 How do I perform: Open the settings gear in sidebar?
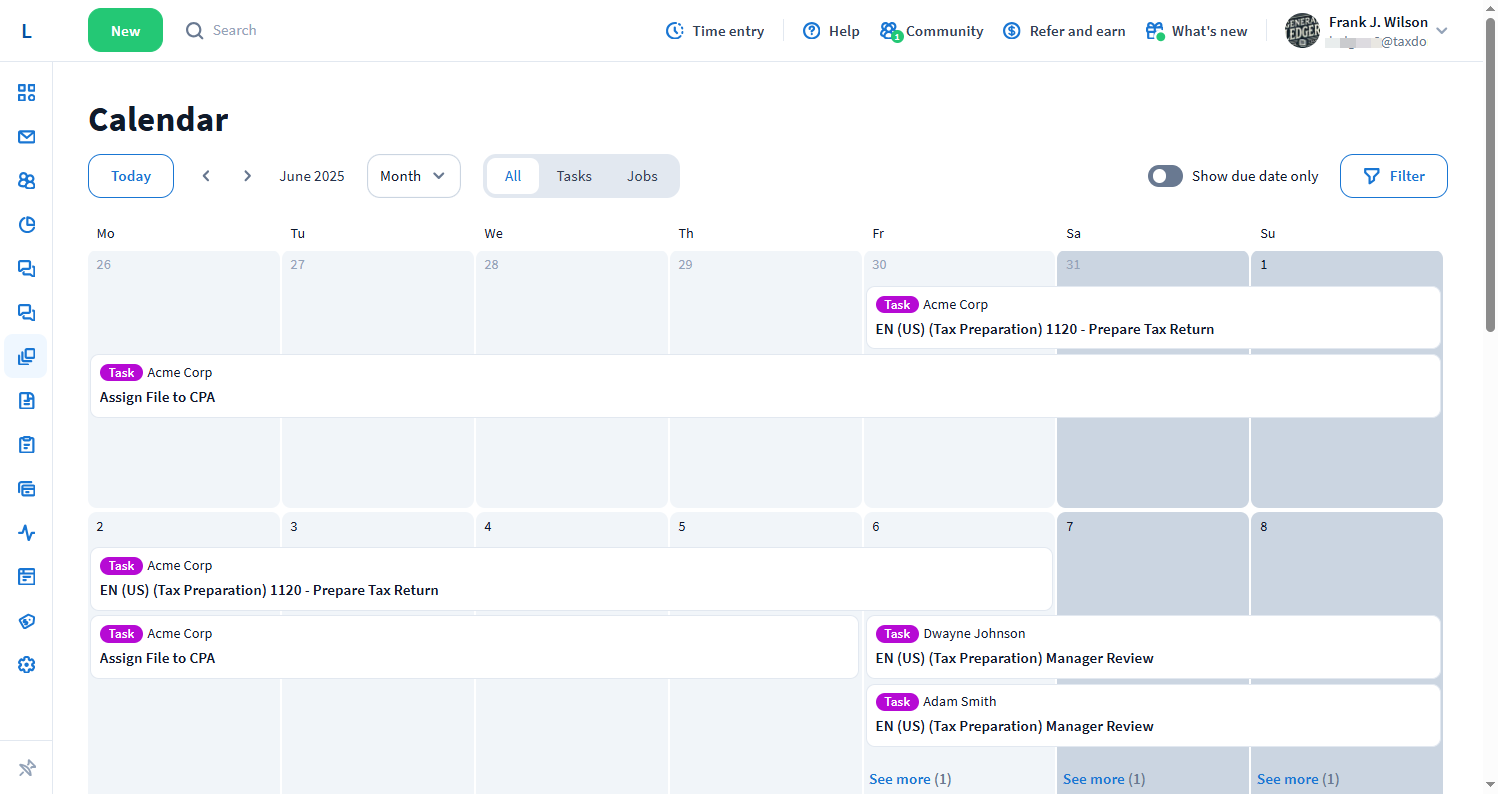point(27,665)
